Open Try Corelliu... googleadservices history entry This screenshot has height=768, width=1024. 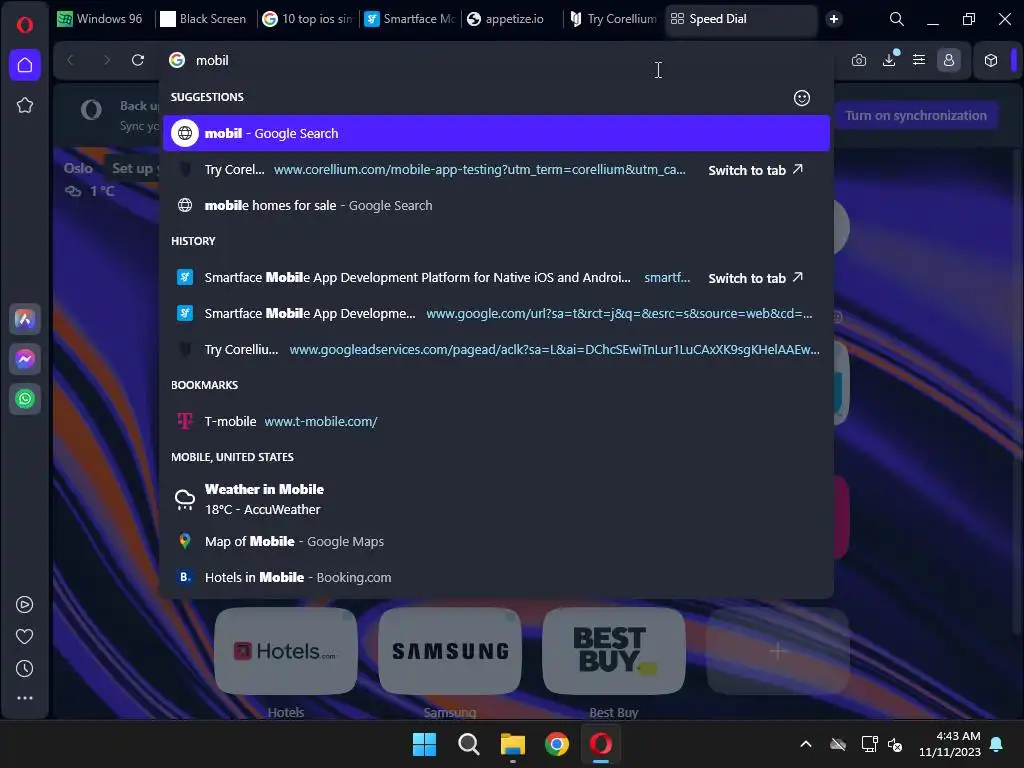(496, 349)
